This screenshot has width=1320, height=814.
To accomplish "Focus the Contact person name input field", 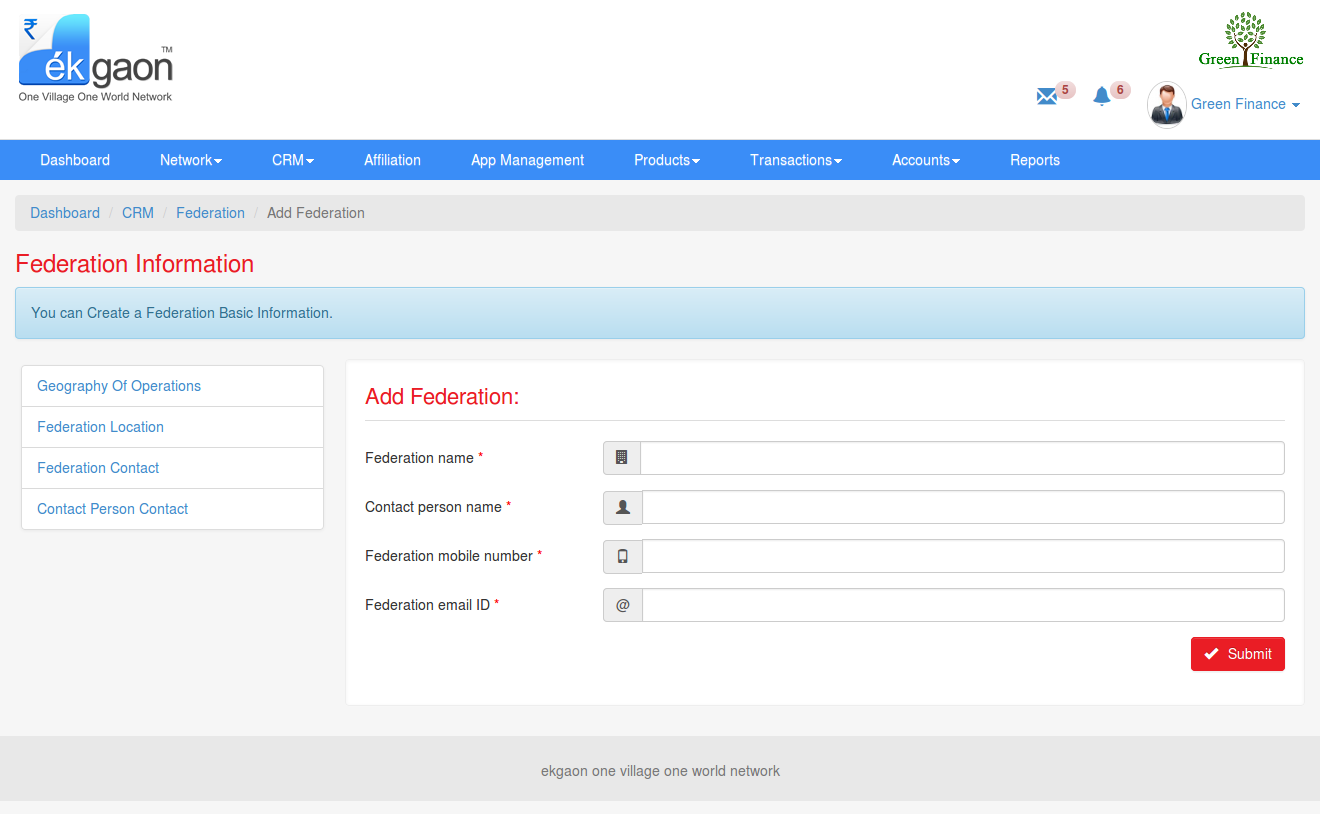I will coord(963,507).
